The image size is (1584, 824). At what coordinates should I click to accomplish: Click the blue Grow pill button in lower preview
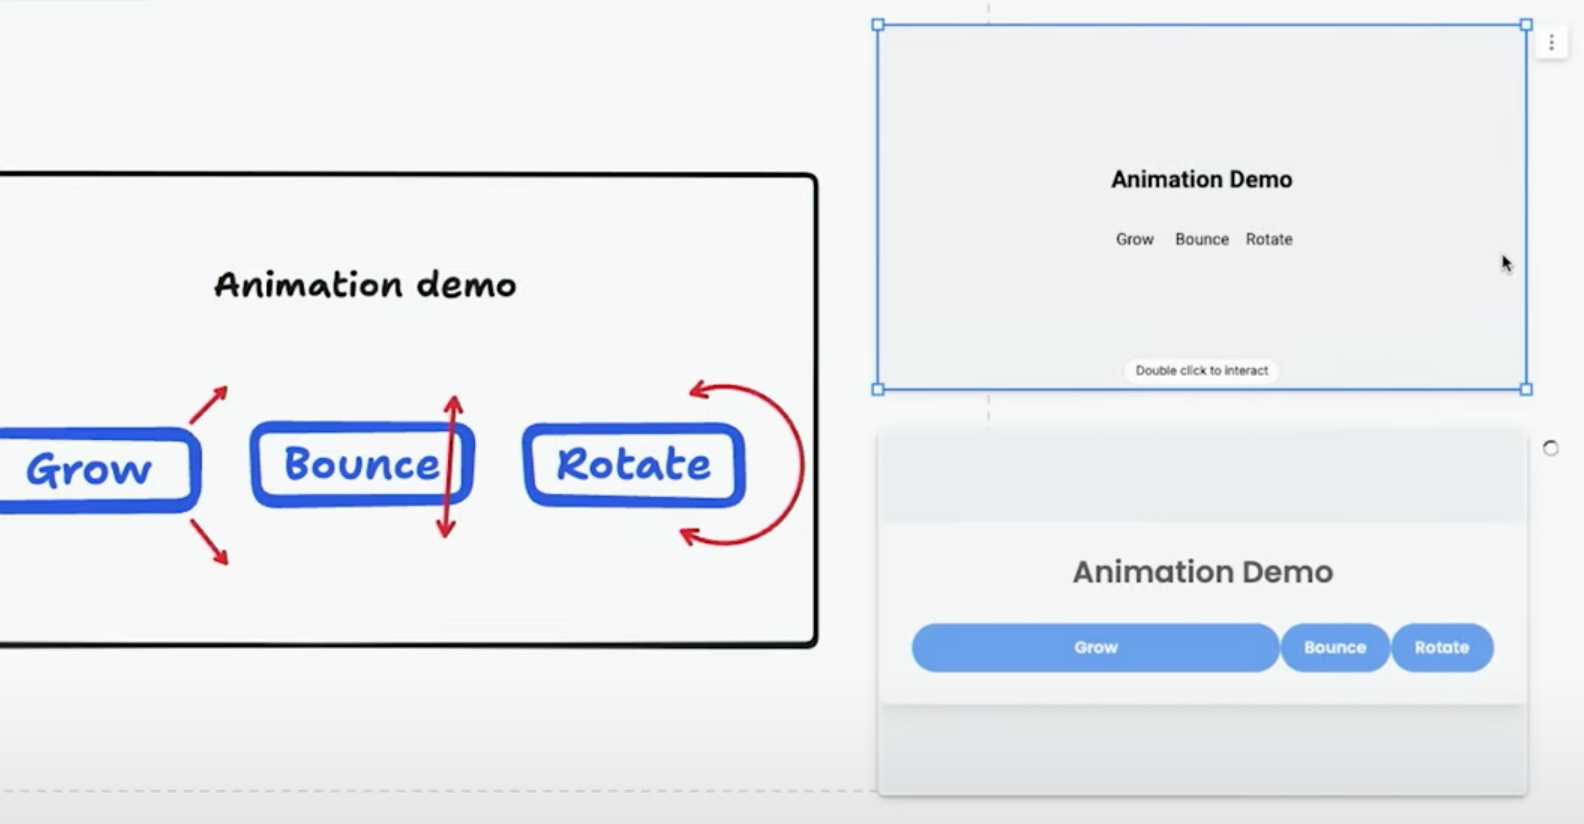coord(1095,648)
